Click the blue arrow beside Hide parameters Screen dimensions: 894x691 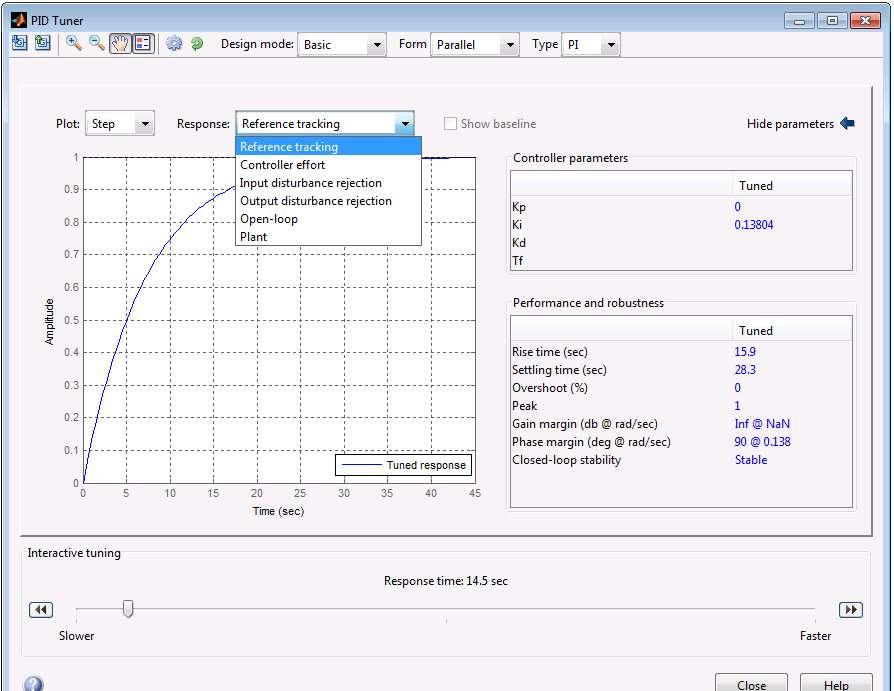[x=847, y=123]
